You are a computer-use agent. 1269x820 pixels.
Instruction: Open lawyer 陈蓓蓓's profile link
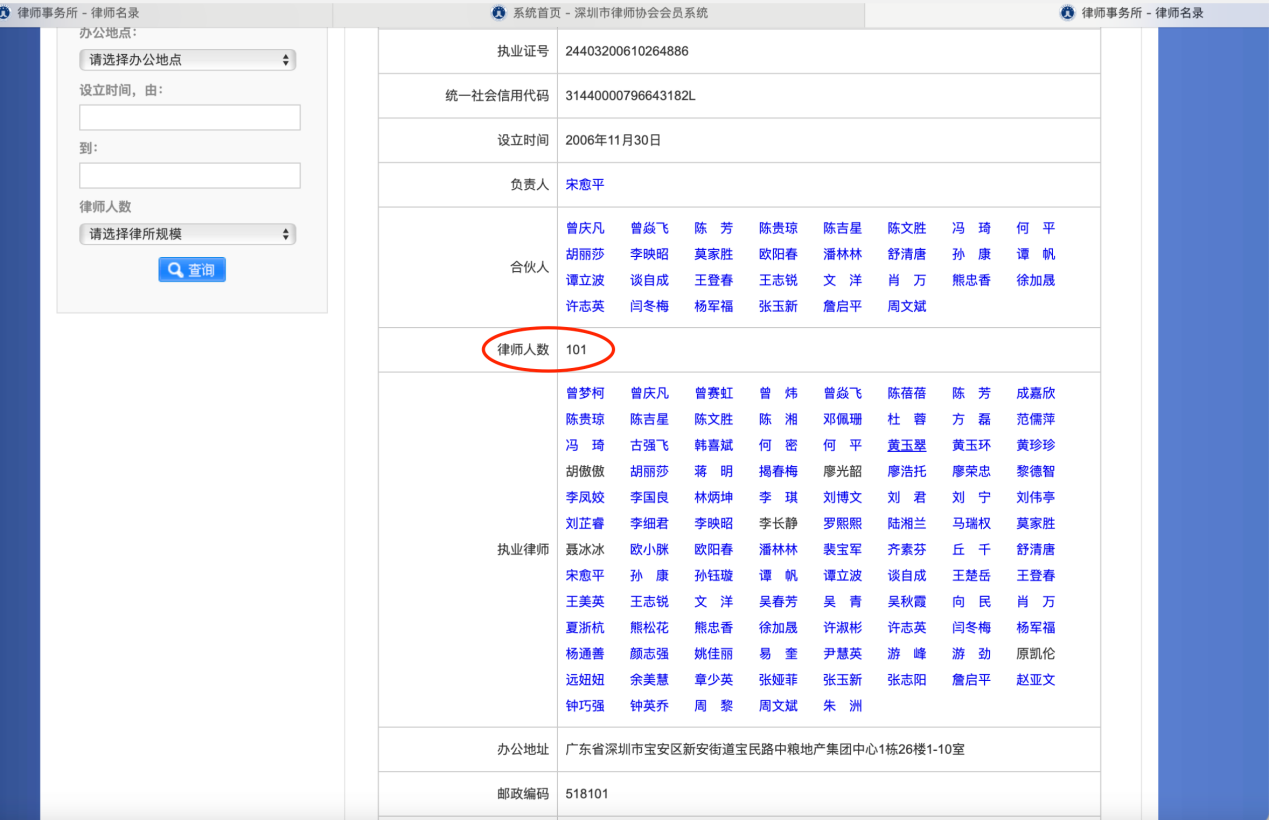(x=907, y=393)
